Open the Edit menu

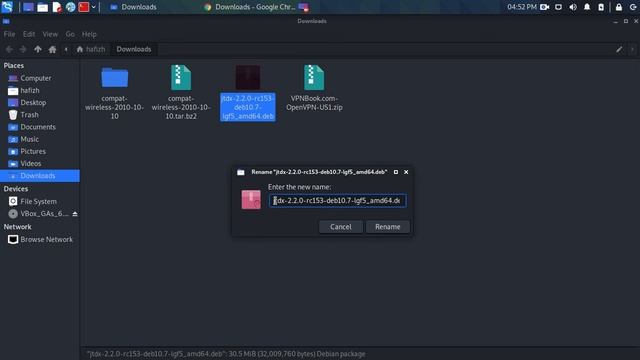pos(29,34)
